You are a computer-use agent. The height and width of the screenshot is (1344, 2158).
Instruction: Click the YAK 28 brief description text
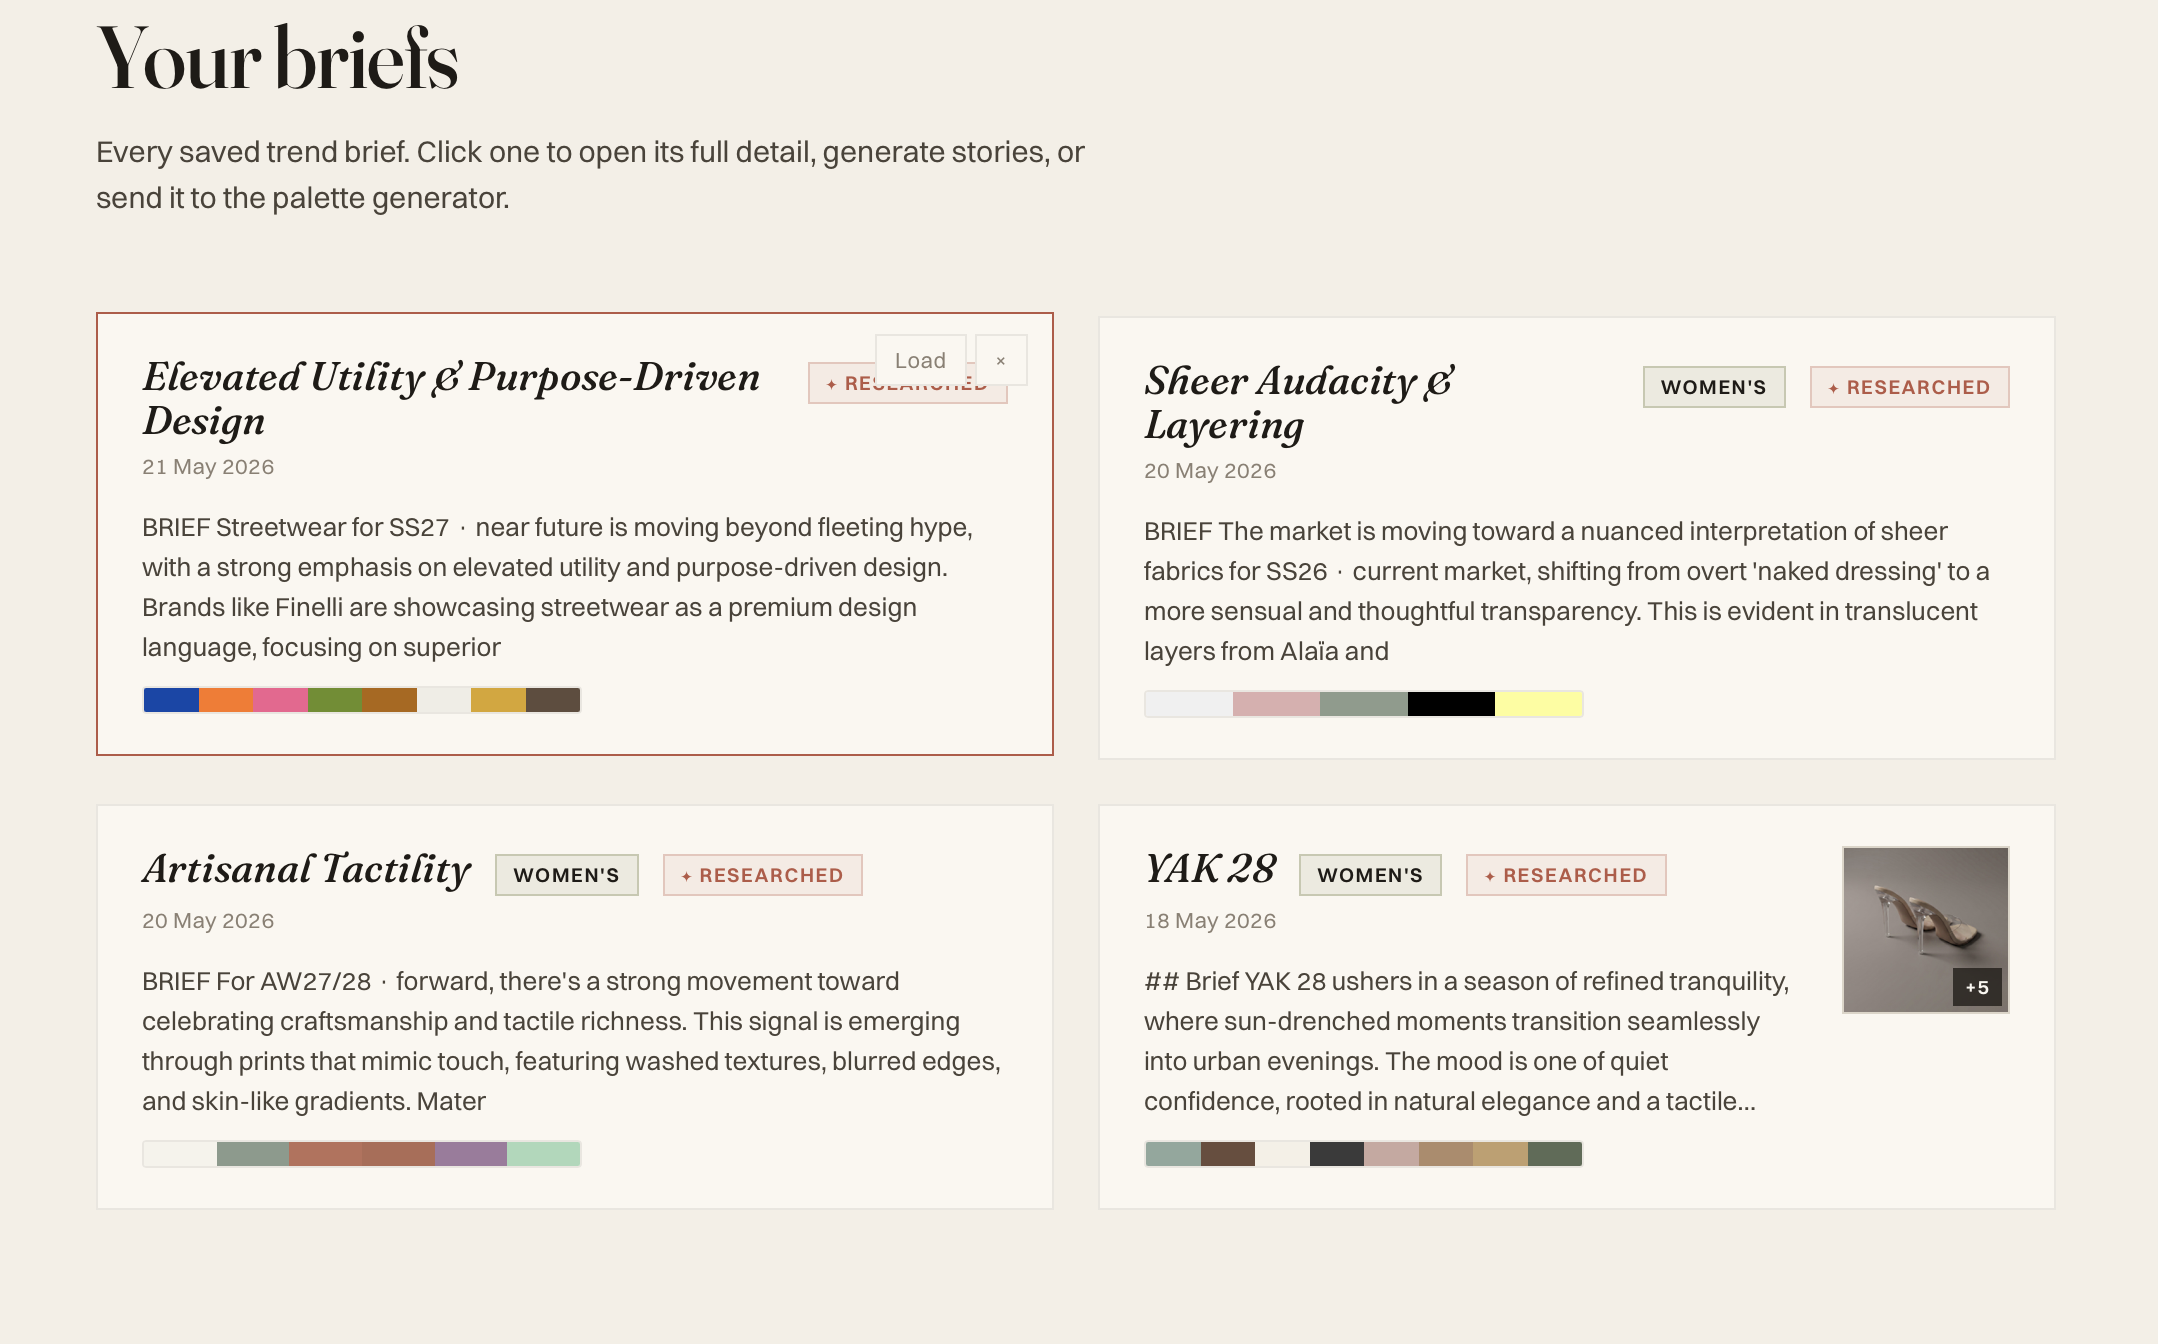[x=1467, y=1041]
